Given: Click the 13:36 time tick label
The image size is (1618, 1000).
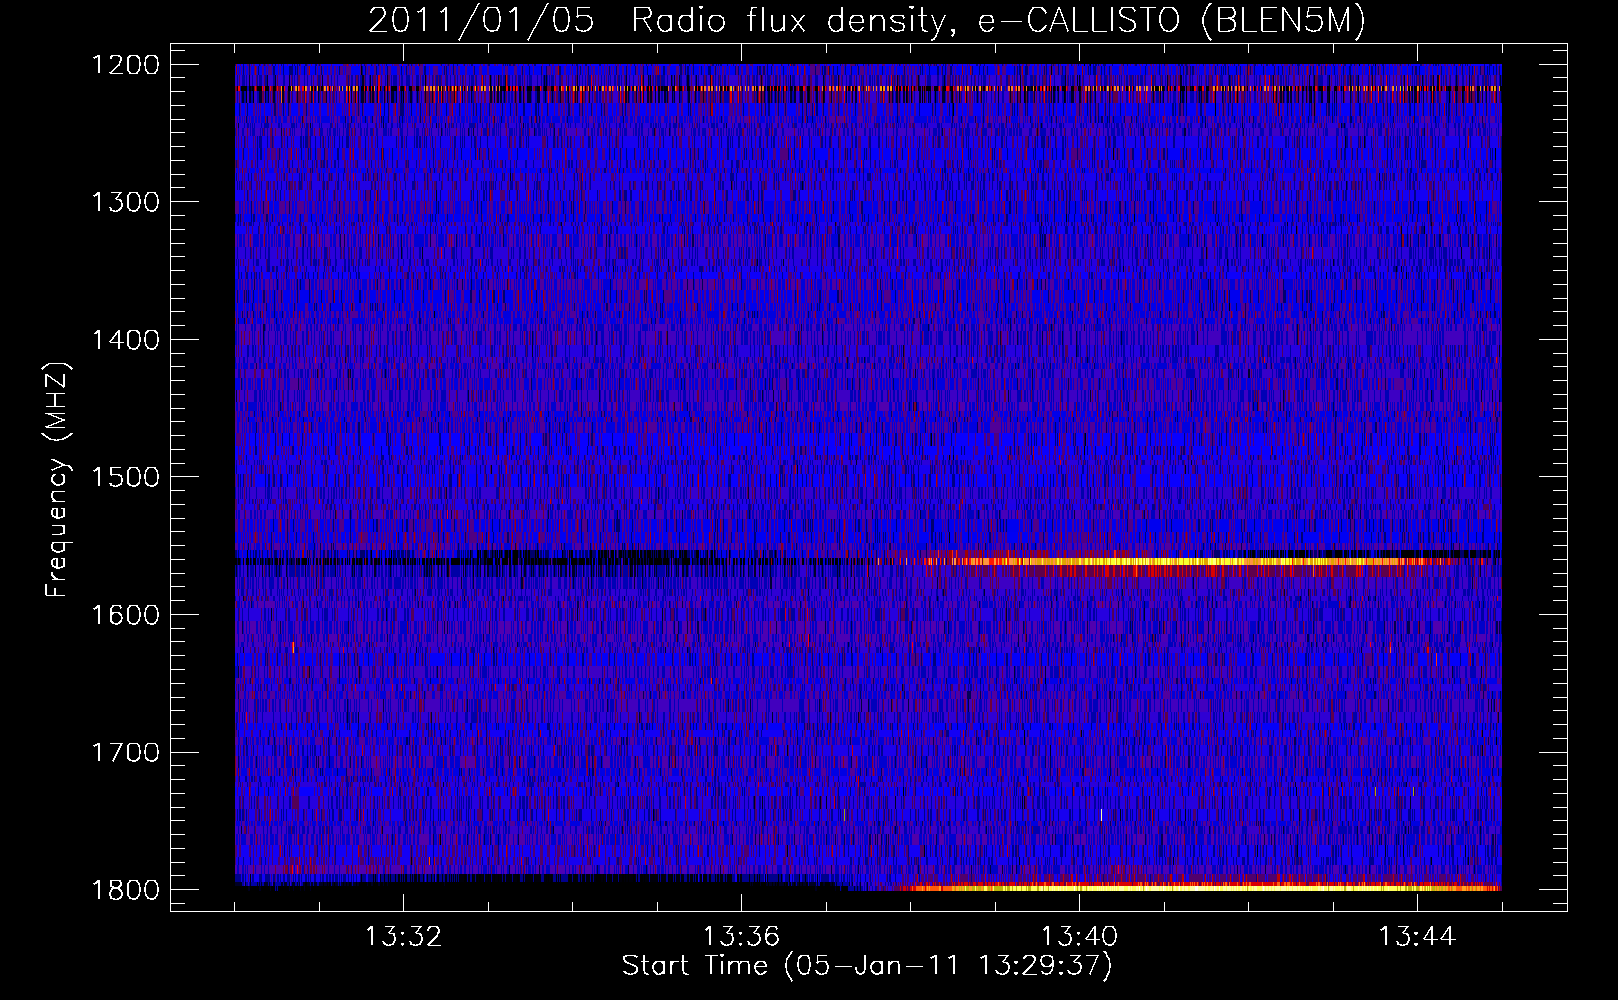Looking at the screenshot, I should tap(741, 937).
